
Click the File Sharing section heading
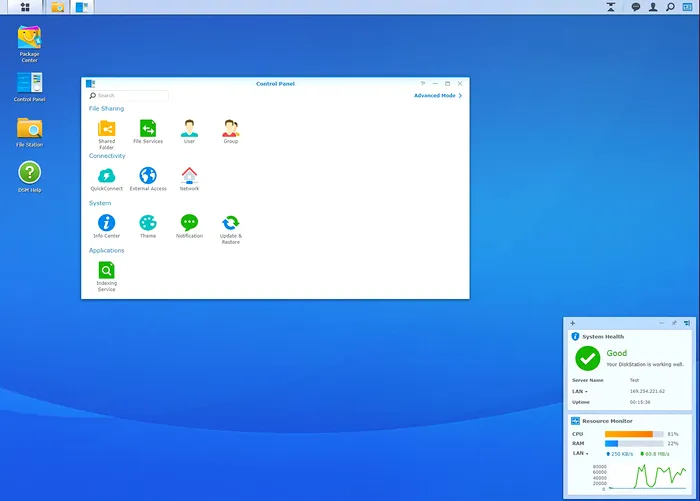[106, 109]
